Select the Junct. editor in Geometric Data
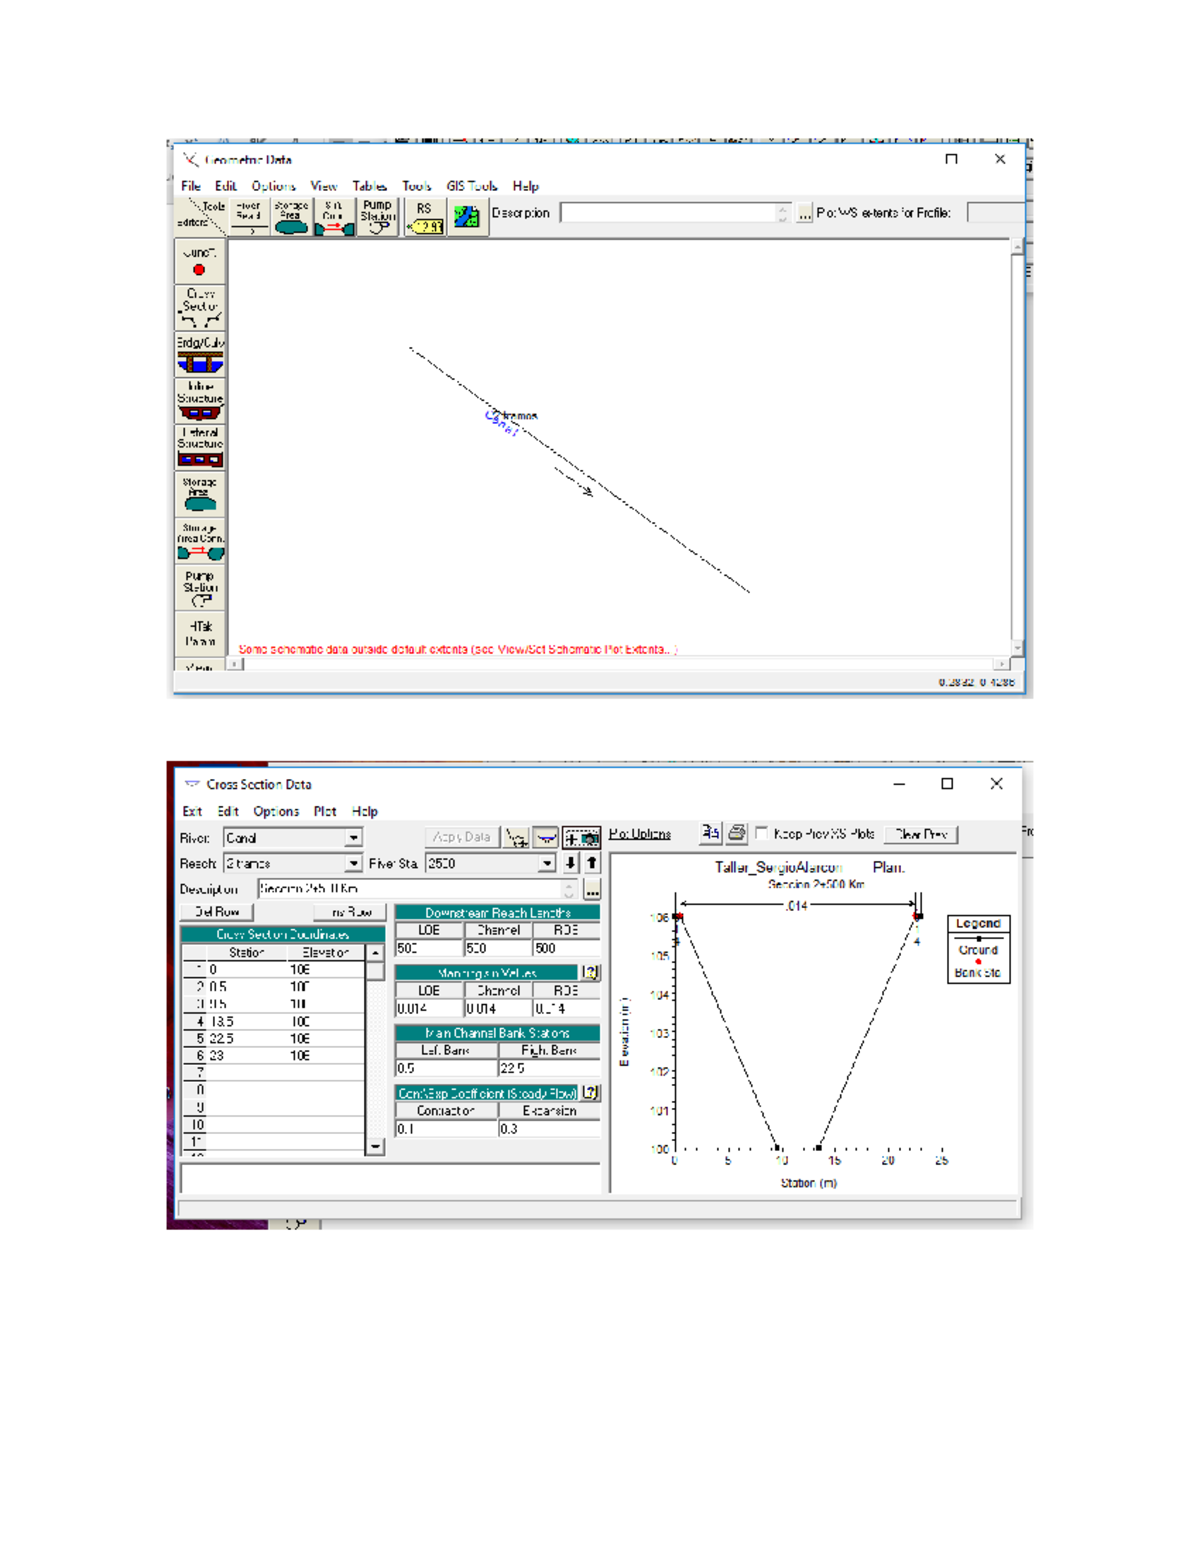The image size is (1200, 1553). [x=199, y=262]
